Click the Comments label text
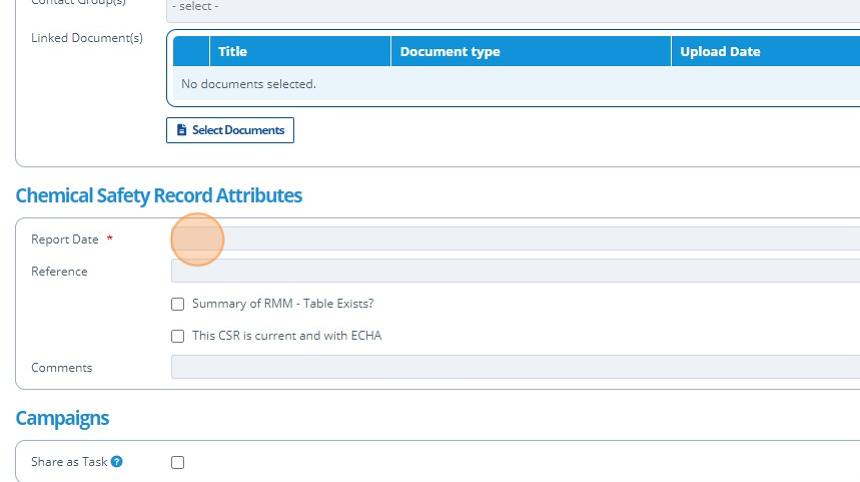Screen dimensions: 860x482 click(x=61, y=368)
